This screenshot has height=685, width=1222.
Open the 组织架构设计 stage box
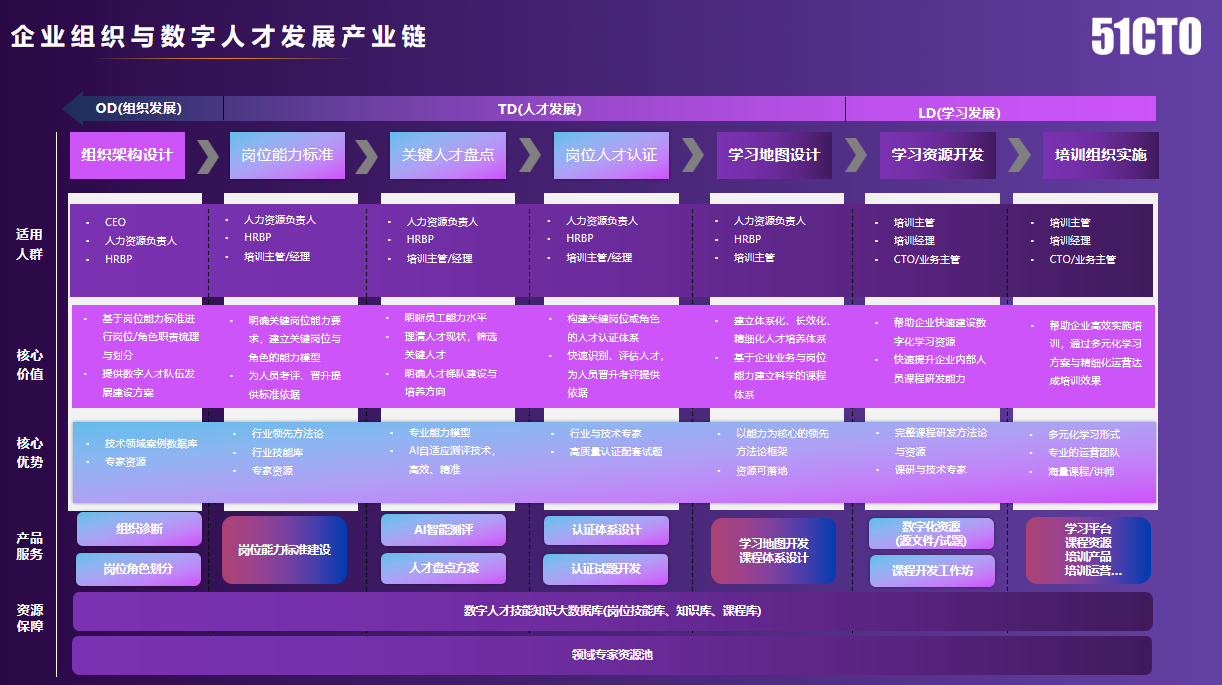[x=127, y=155]
